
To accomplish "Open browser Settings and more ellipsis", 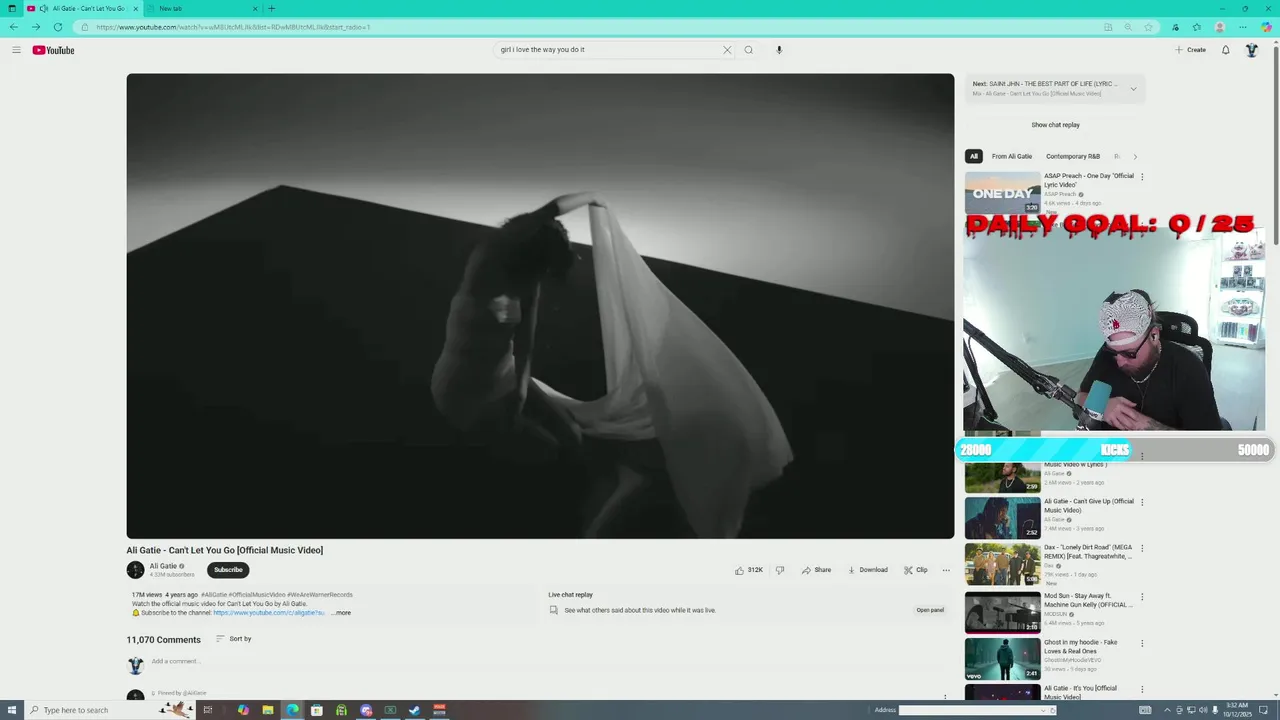I will coord(1243,27).
